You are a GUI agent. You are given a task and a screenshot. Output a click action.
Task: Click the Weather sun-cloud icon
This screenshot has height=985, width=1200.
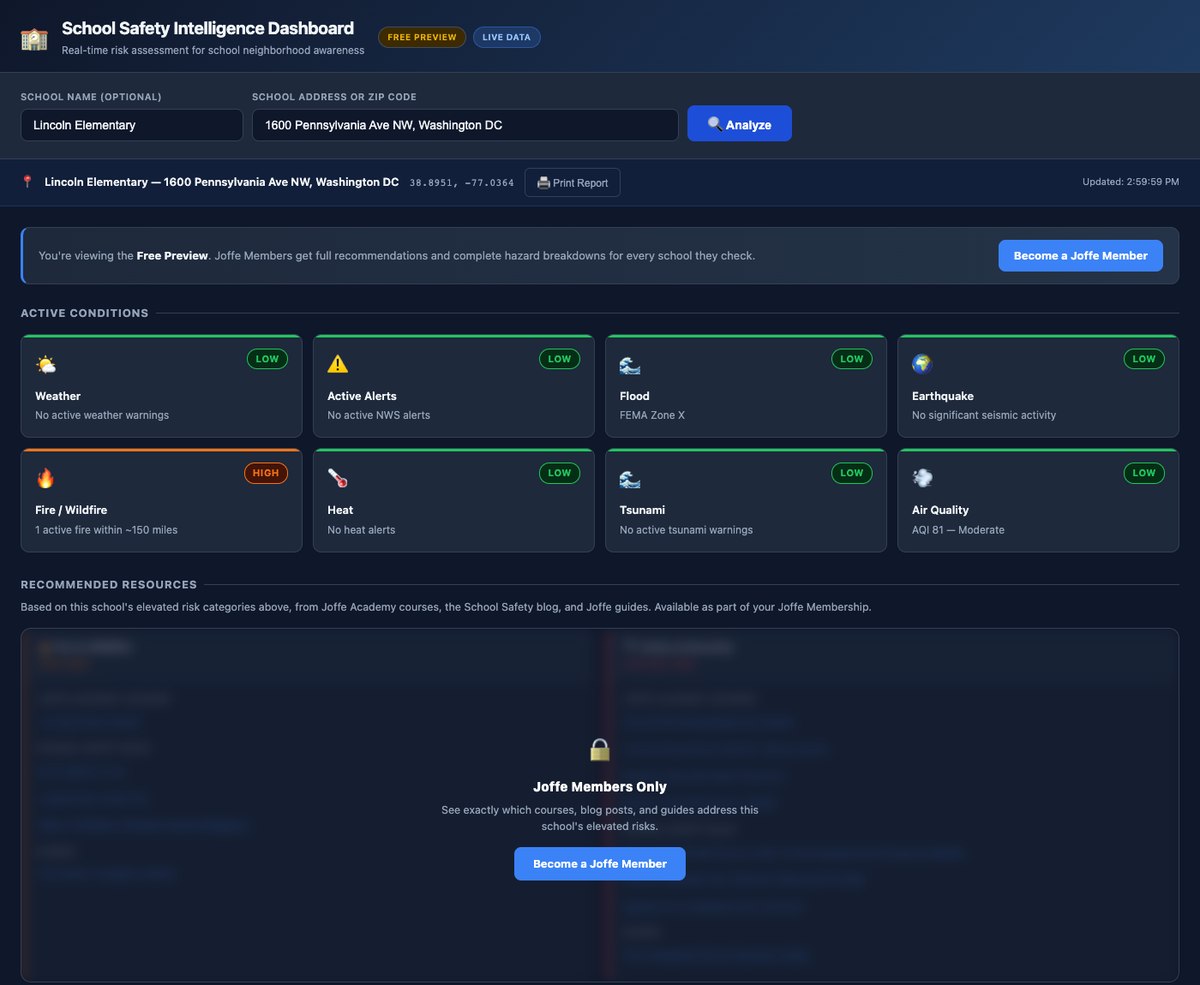[46, 365]
